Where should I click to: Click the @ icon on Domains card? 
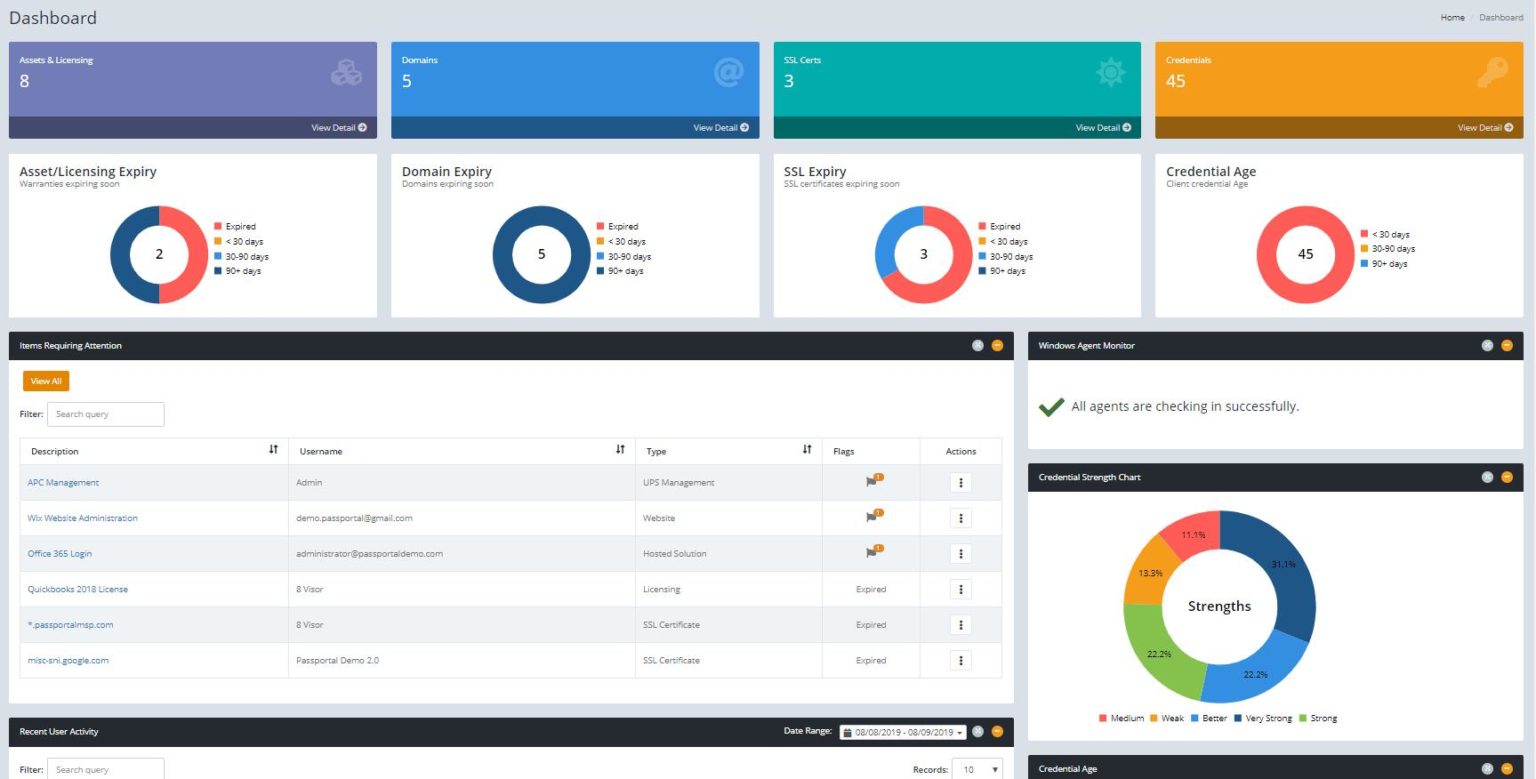(729, 73)
